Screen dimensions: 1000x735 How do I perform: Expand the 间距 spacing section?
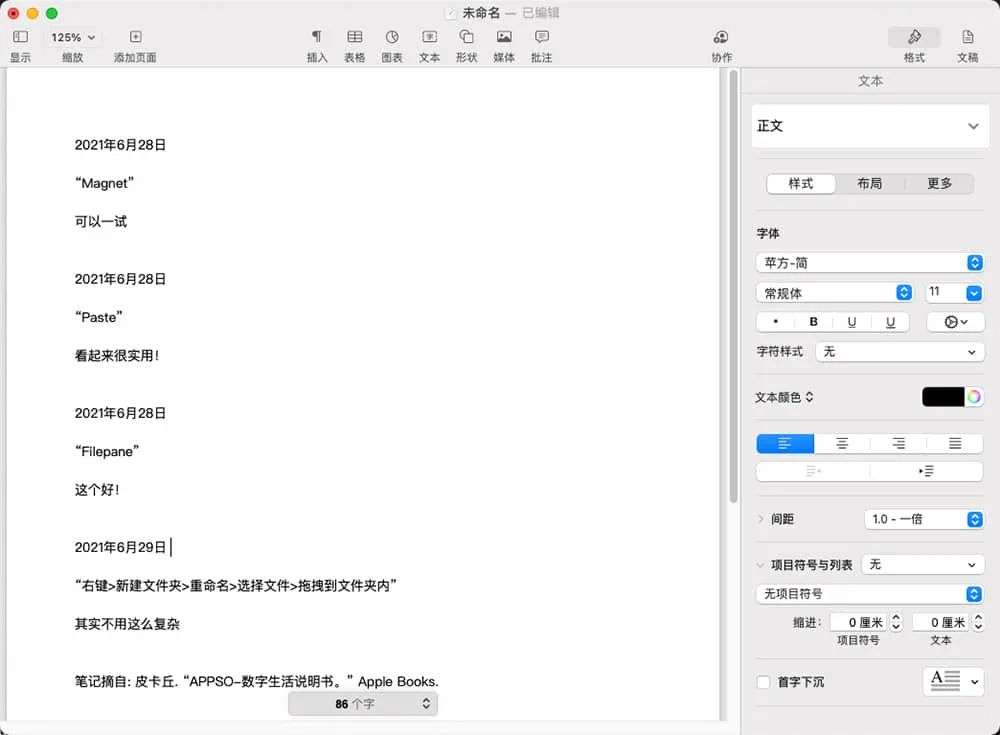[761, 519]
